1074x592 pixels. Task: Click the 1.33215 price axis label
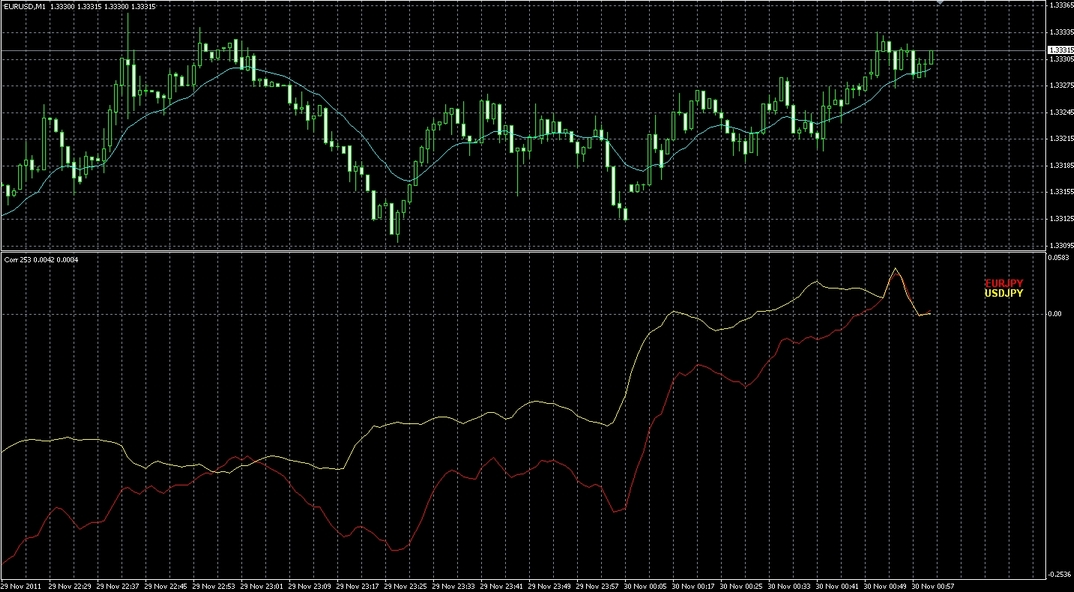[1060, 139]
